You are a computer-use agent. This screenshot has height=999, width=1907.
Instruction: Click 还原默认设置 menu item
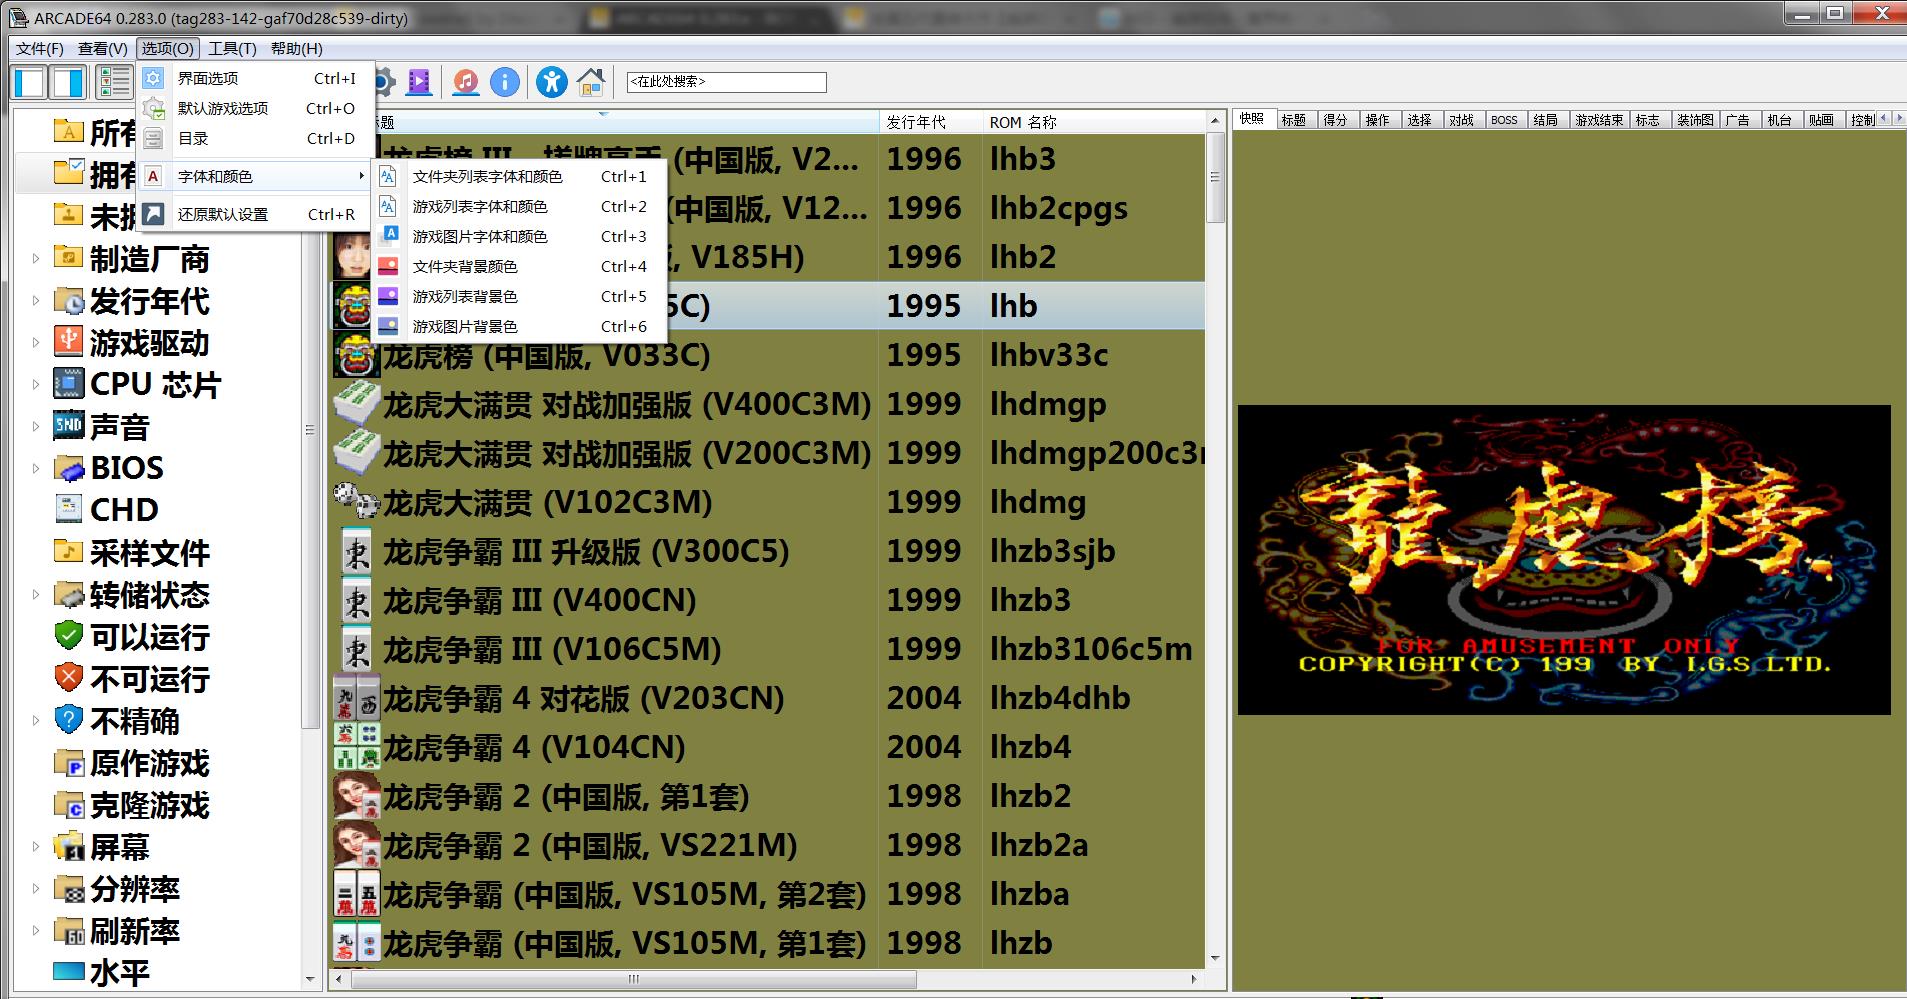pos(223,214)
